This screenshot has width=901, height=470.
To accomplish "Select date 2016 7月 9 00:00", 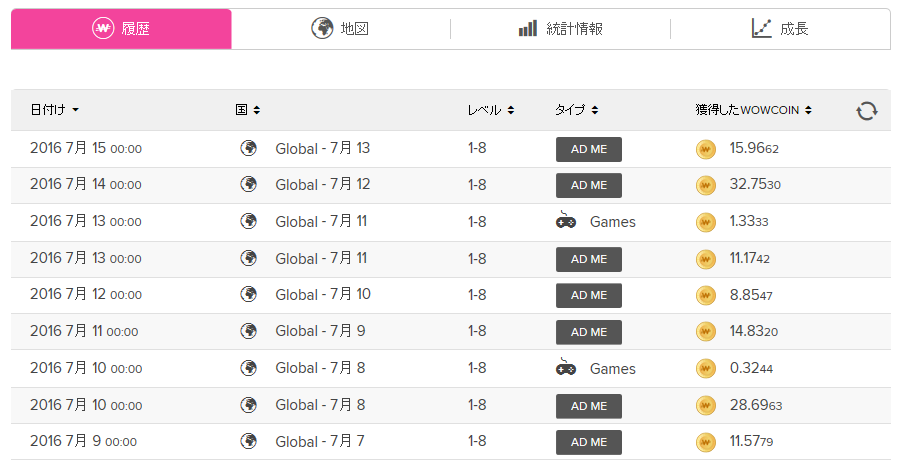I will [83, 441].
